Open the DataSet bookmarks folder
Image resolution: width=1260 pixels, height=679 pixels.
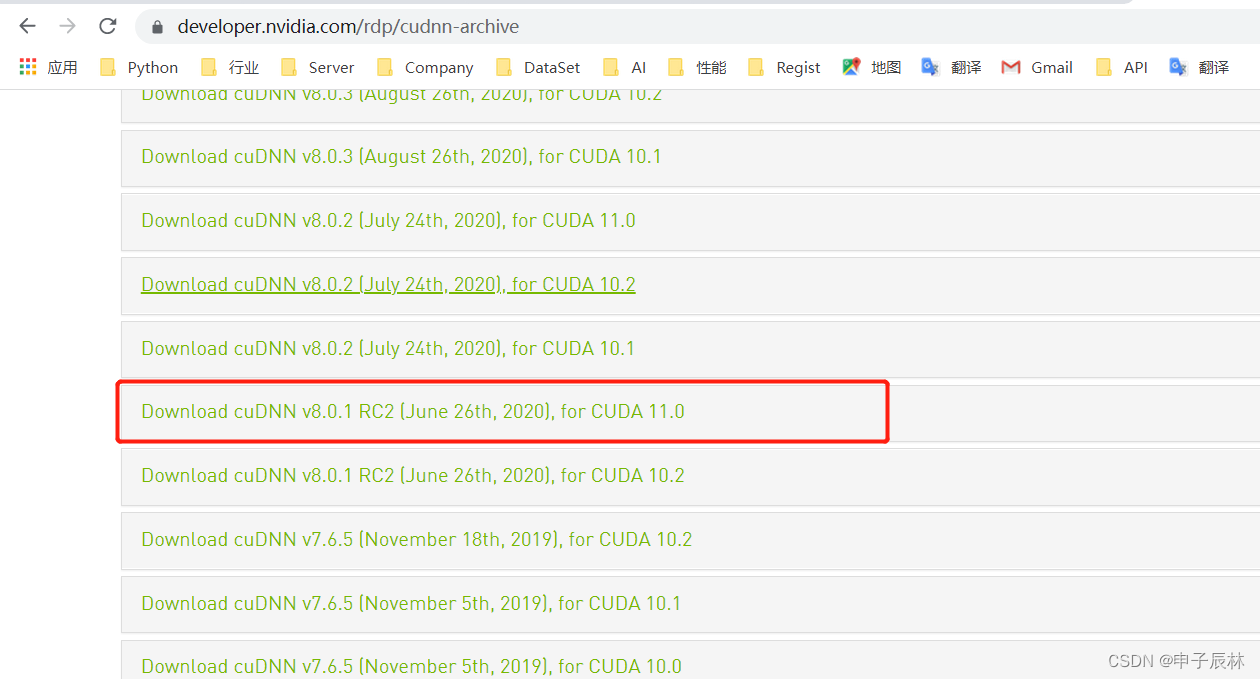(x=538, y=67)
